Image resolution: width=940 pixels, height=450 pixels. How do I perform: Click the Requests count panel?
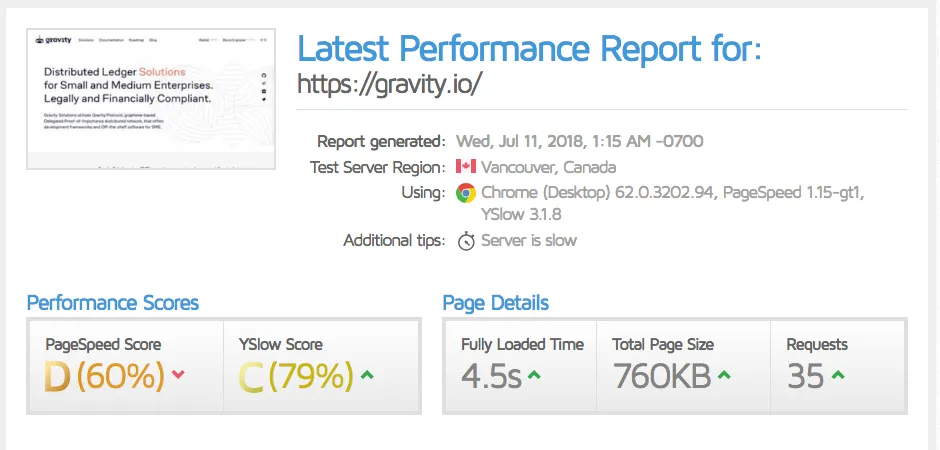(837, 366)
